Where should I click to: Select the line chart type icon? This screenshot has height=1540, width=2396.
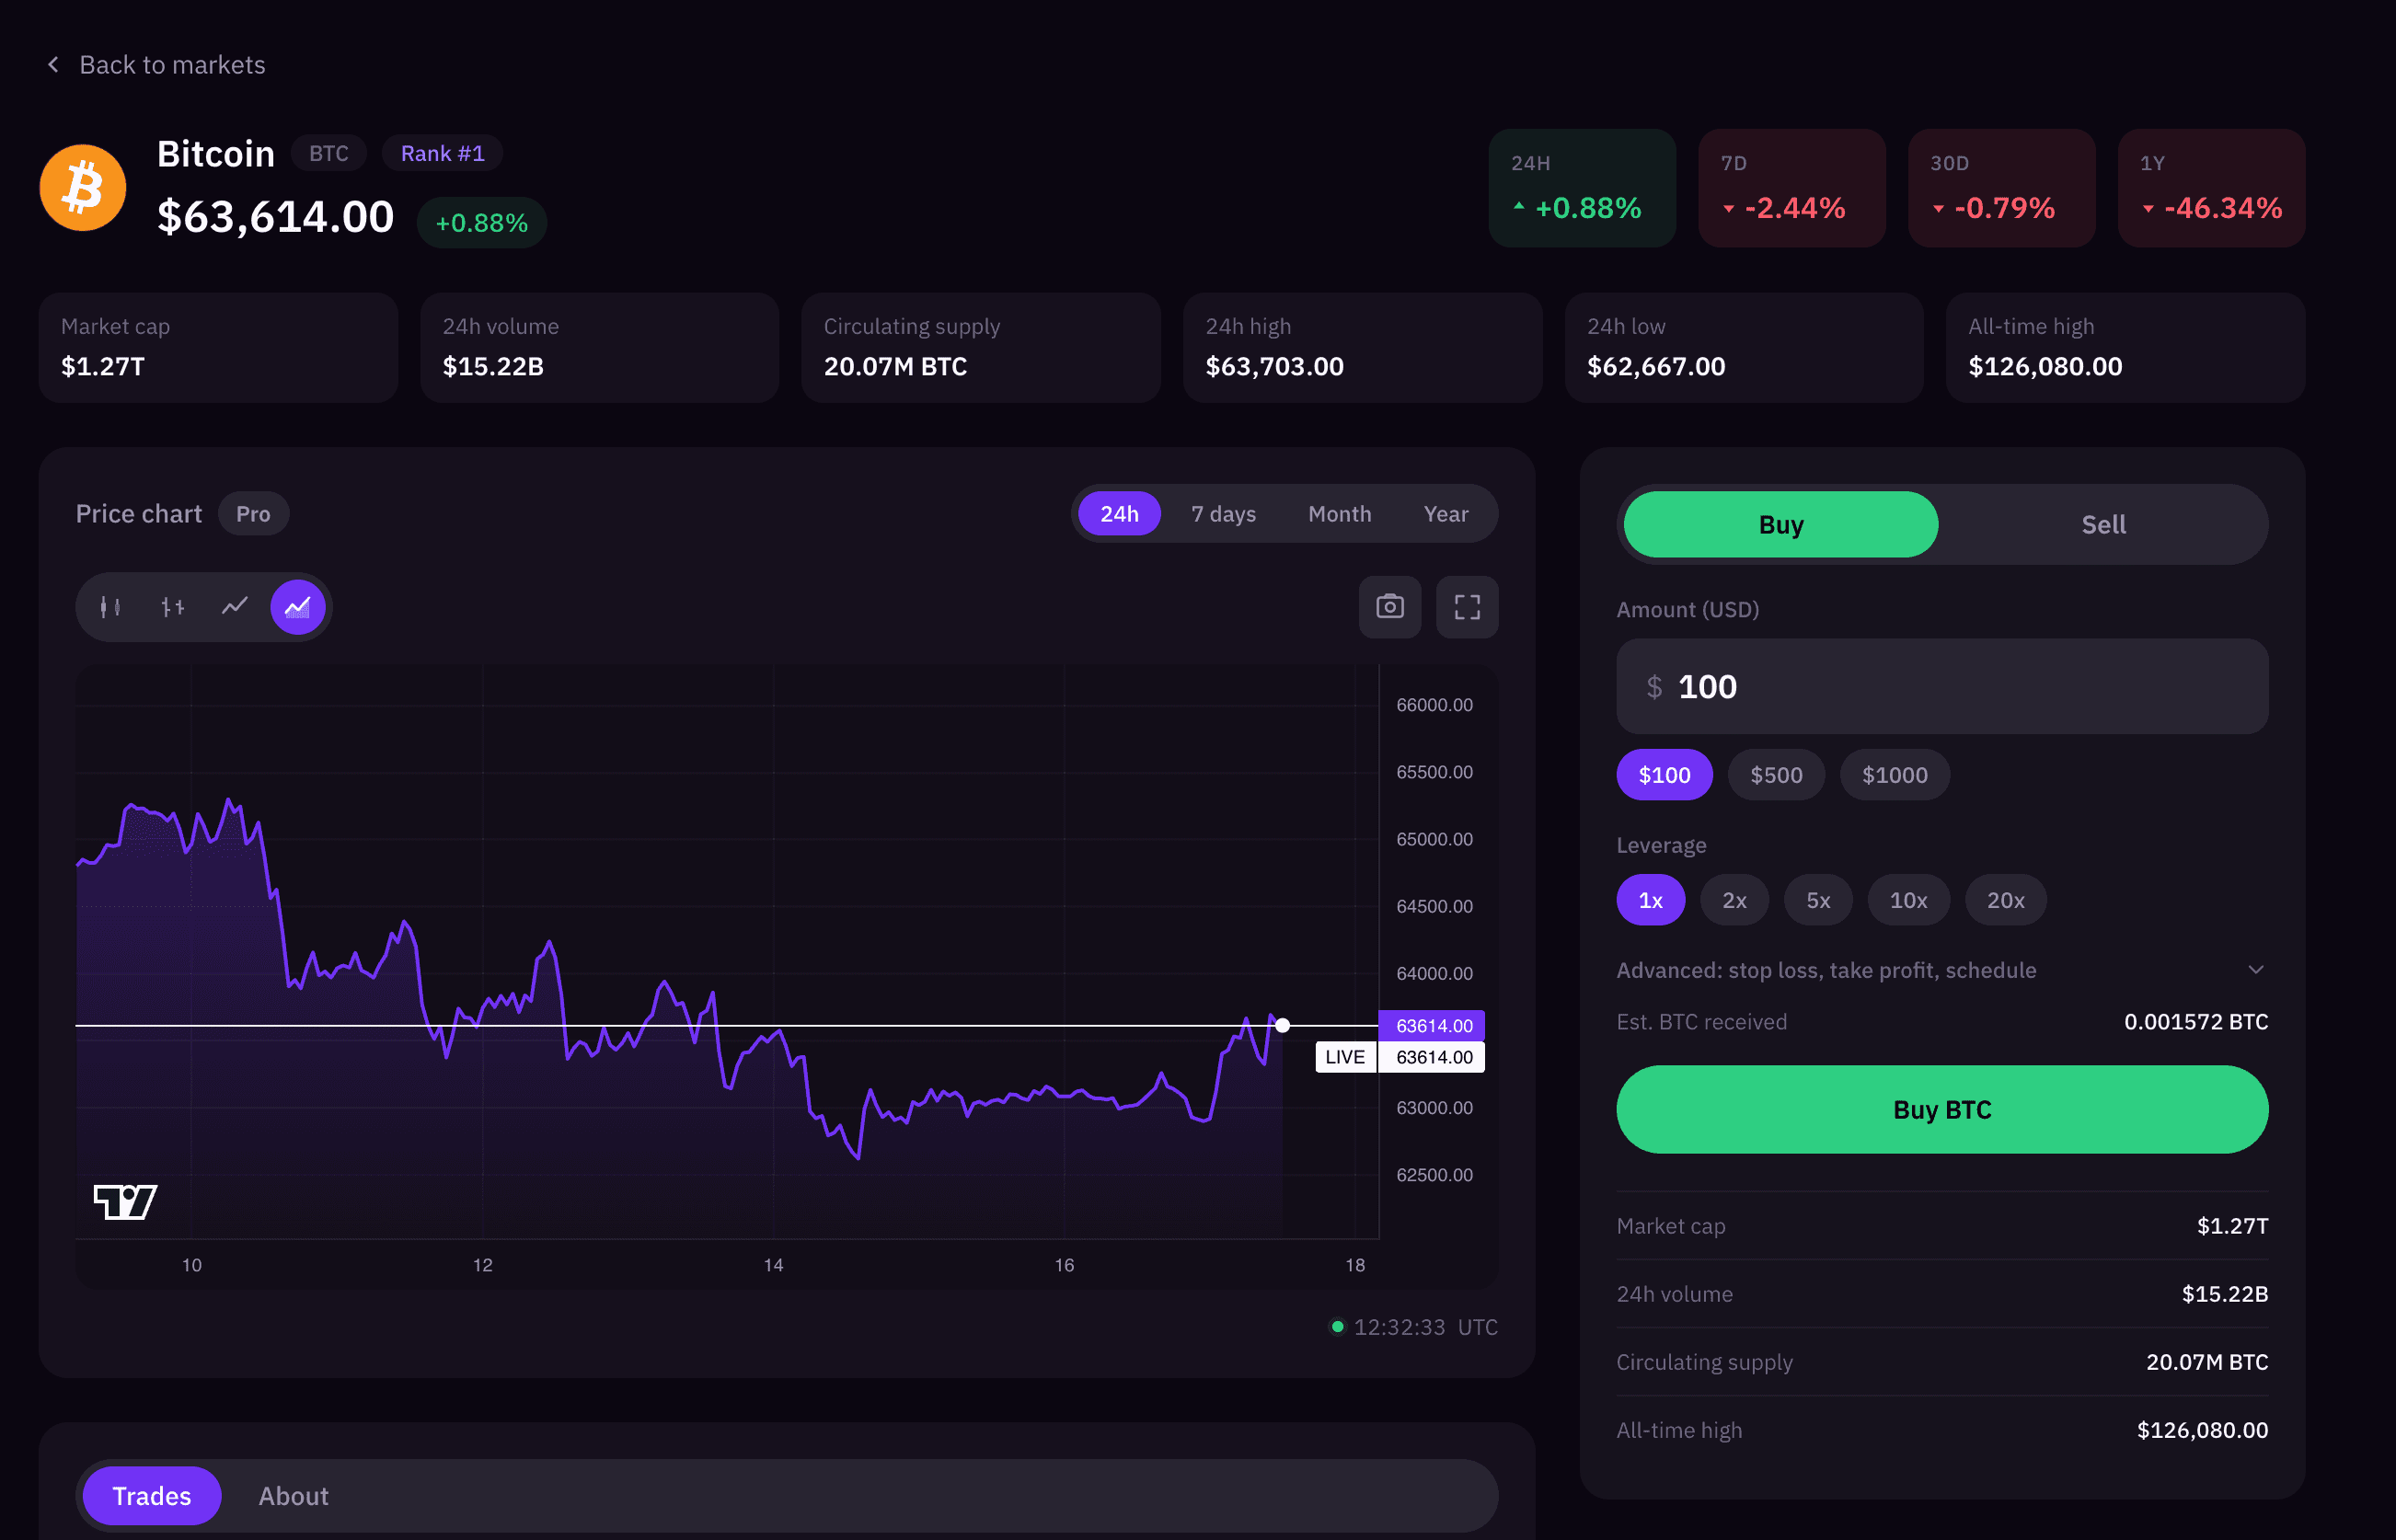(235, 607)
